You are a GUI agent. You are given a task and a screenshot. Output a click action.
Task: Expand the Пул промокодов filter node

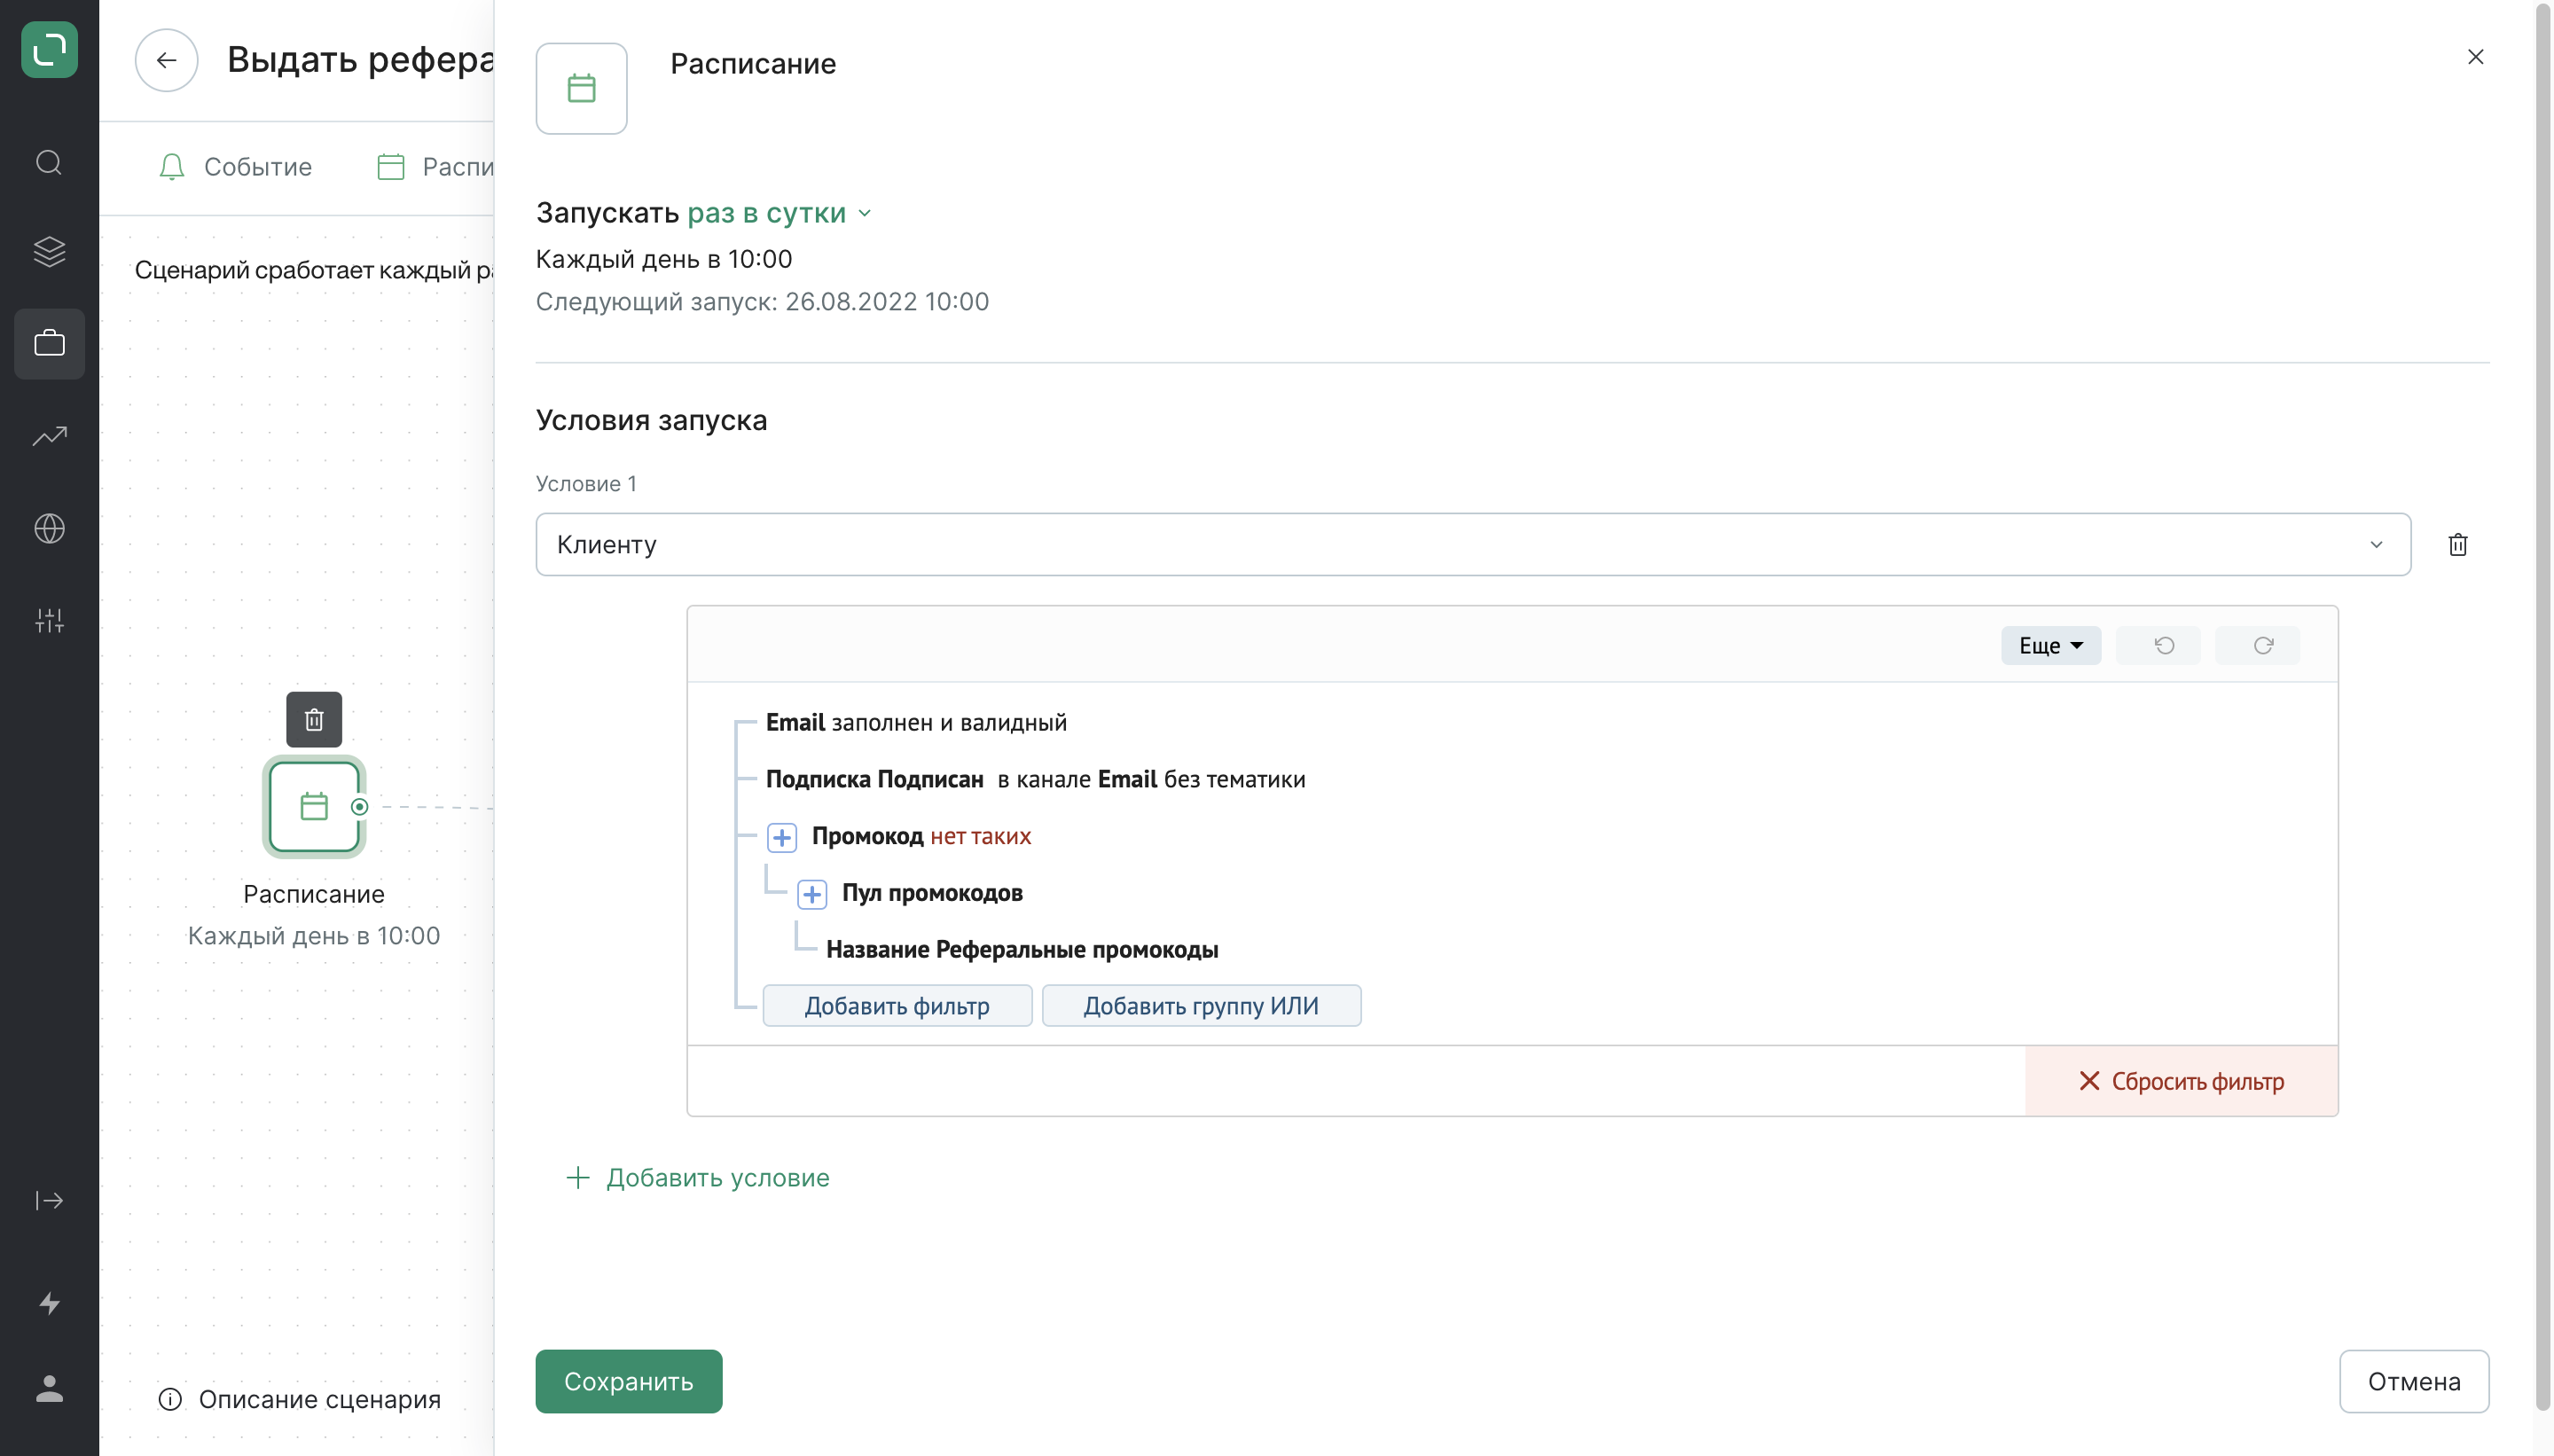[x=812, y=894]
